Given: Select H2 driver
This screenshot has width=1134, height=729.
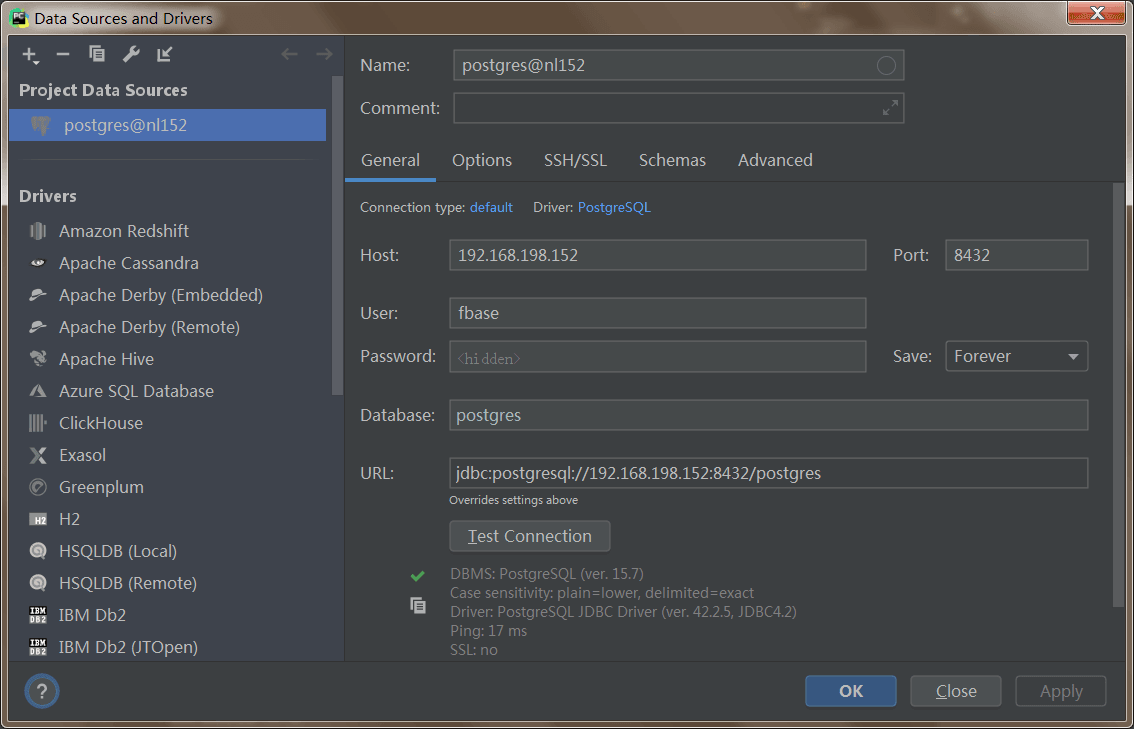Looking at the screenshot, I should pyautogui.click(x=168, y=519).
